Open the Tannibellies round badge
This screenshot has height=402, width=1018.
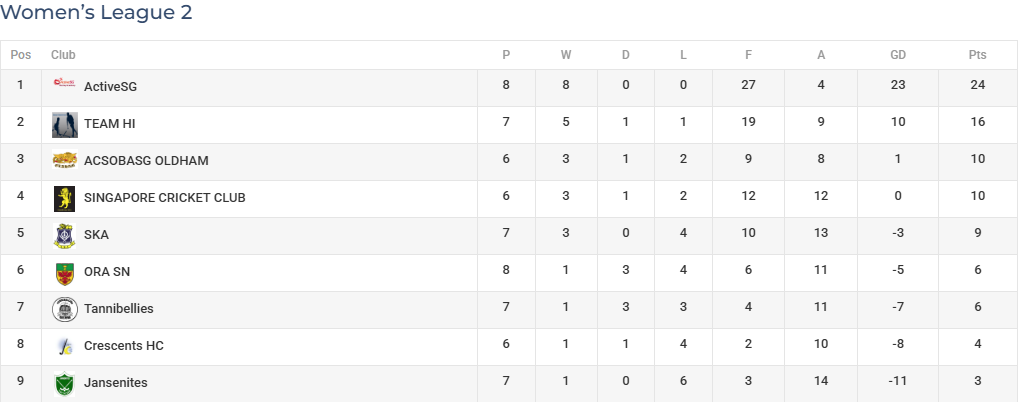(65, 310)
